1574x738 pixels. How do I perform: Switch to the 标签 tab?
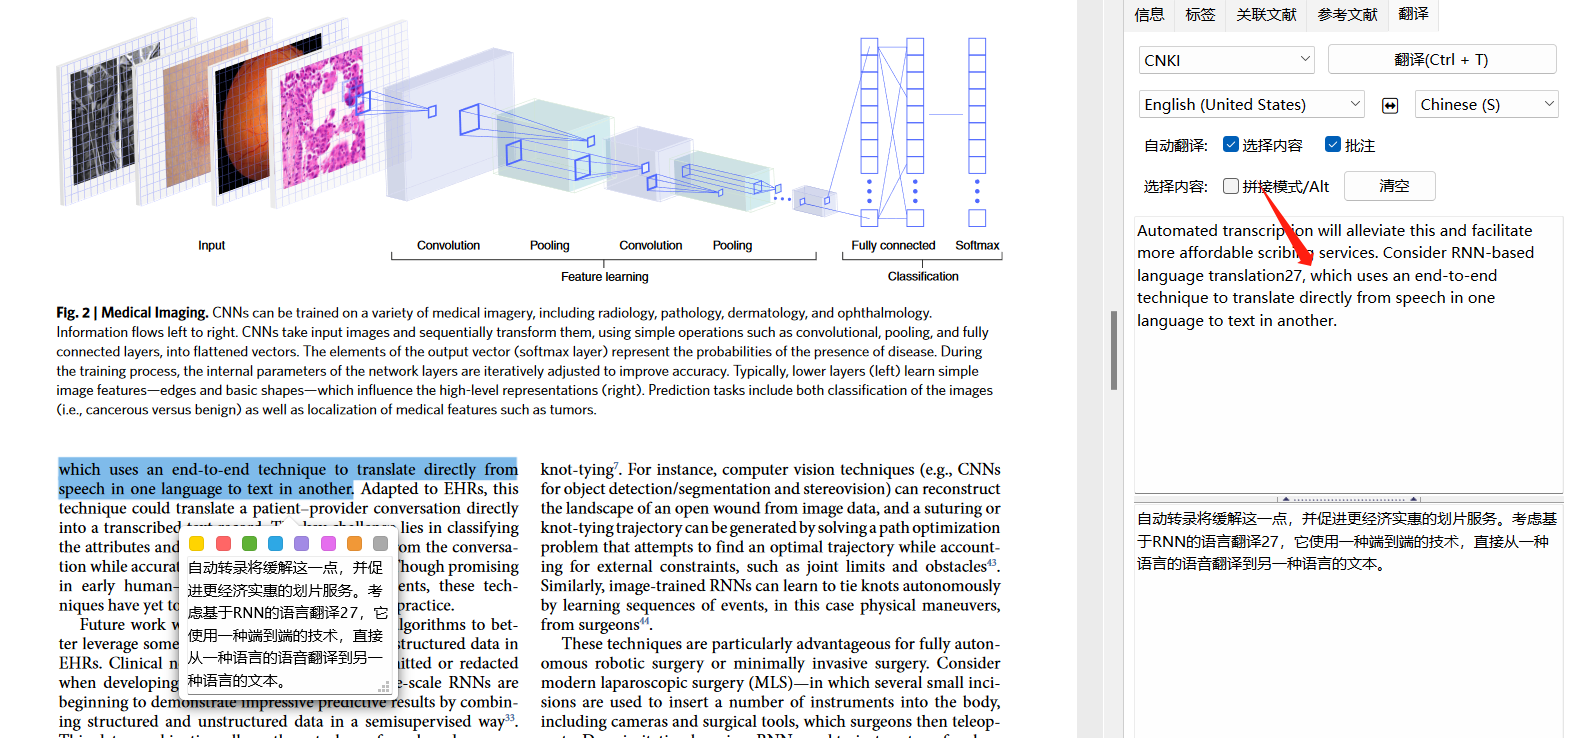pos(1200,14)
